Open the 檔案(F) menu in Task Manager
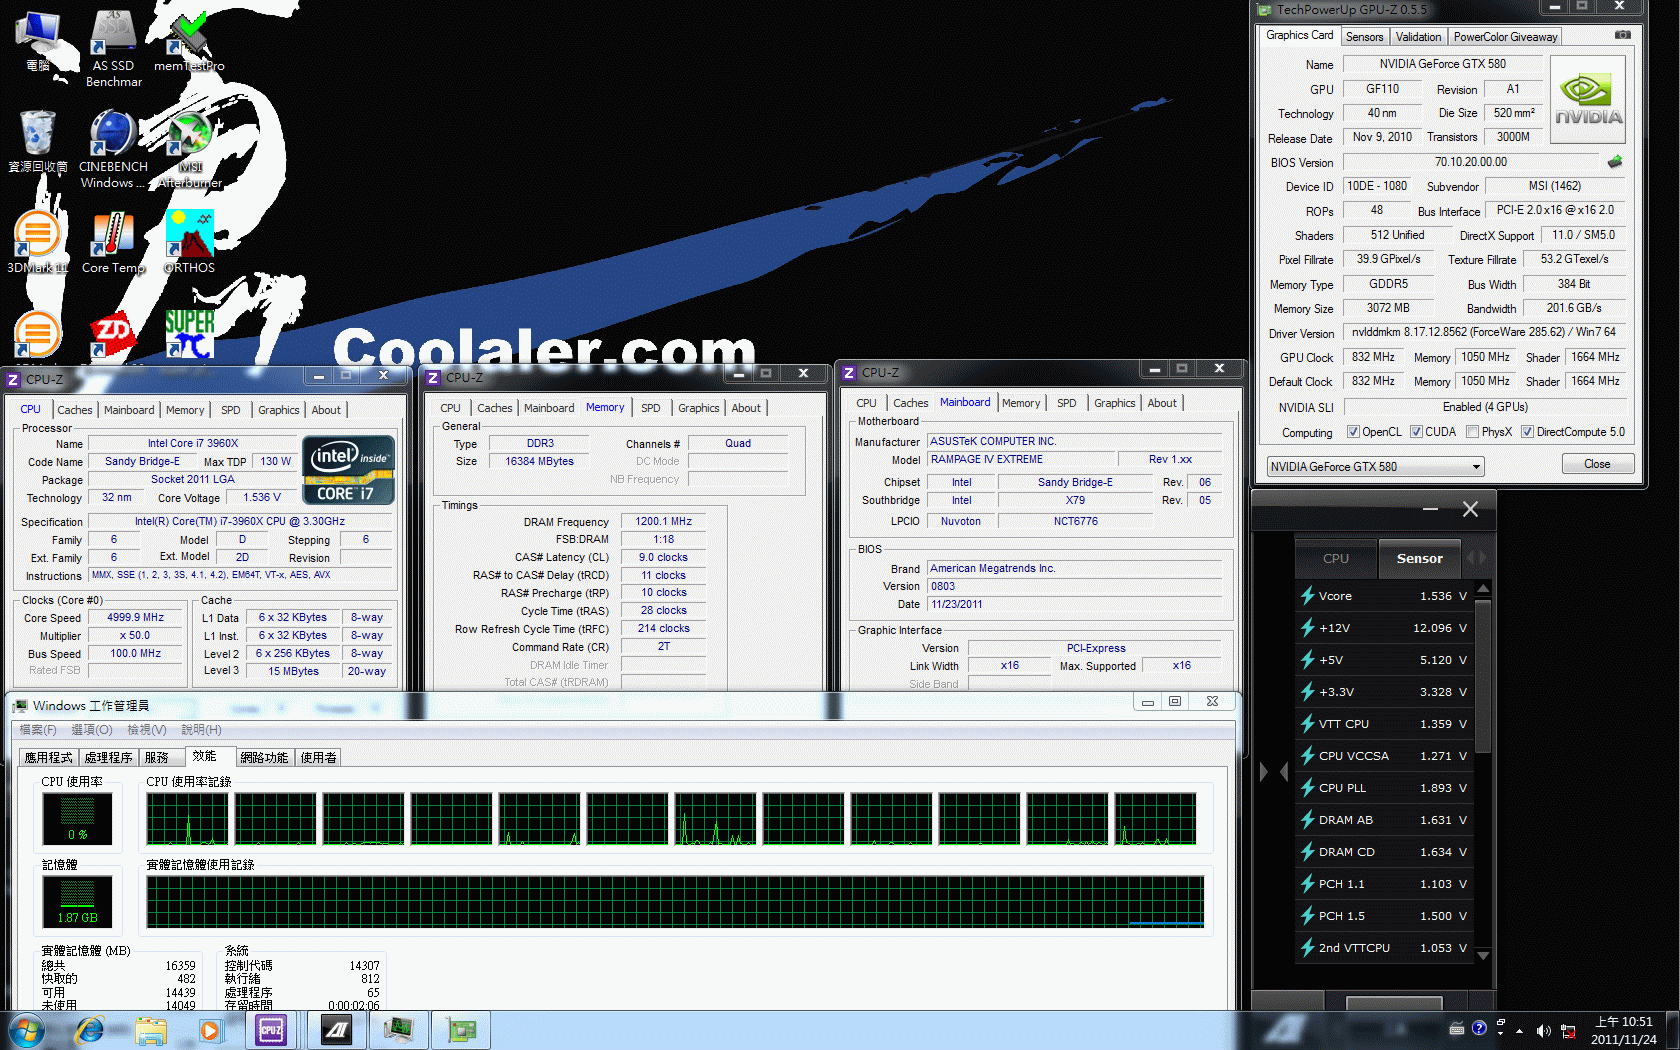The image size is (1680, 1050). click(x=38, y=730)
